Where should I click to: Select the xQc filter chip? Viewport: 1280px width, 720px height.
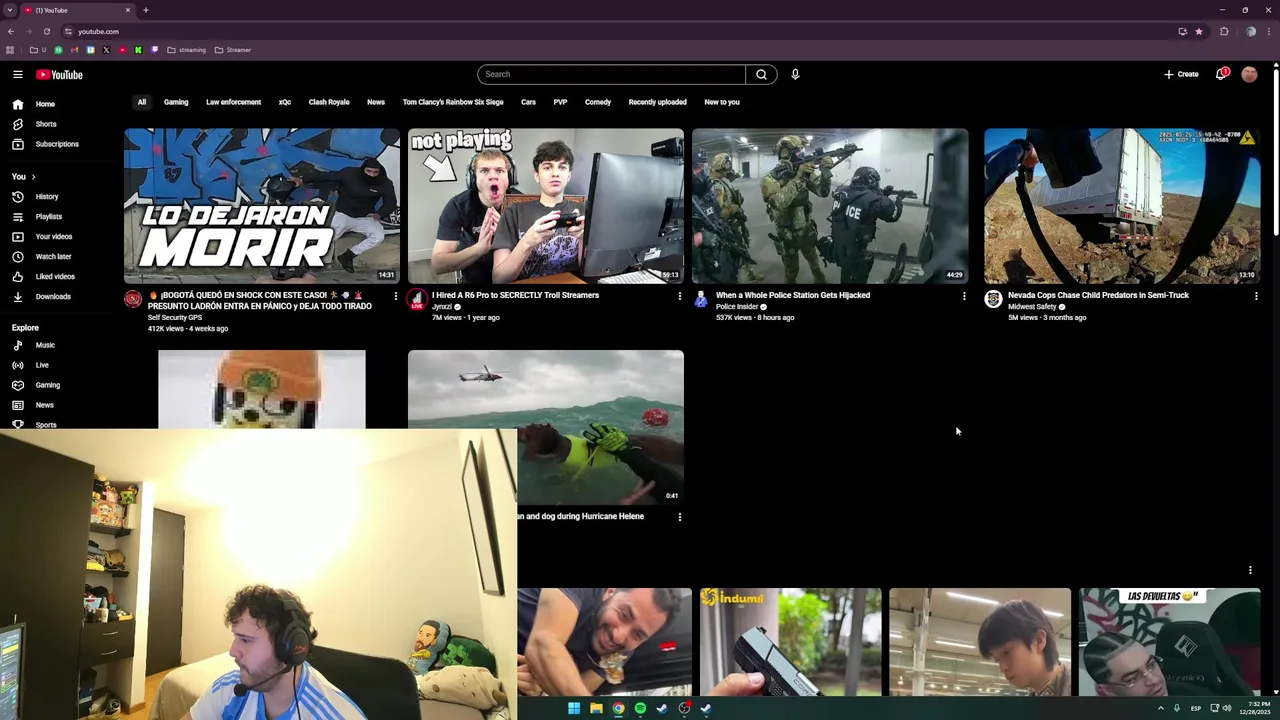(285, 102)
